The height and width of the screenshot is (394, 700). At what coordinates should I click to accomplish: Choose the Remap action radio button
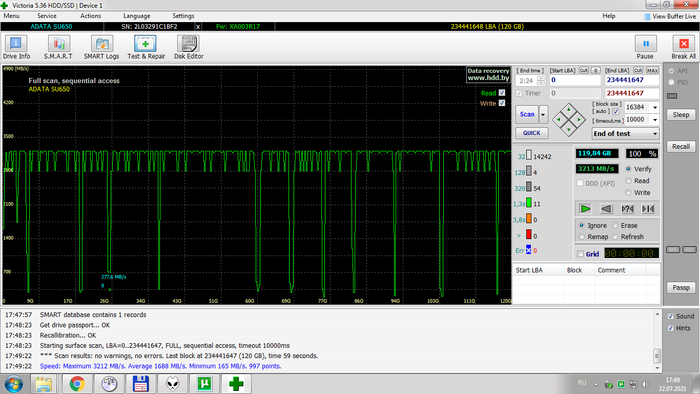point(582,236)
